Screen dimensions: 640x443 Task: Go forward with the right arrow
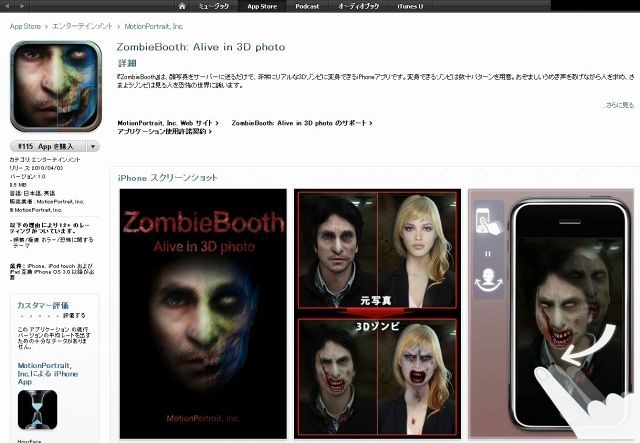(x=22, y=6)
